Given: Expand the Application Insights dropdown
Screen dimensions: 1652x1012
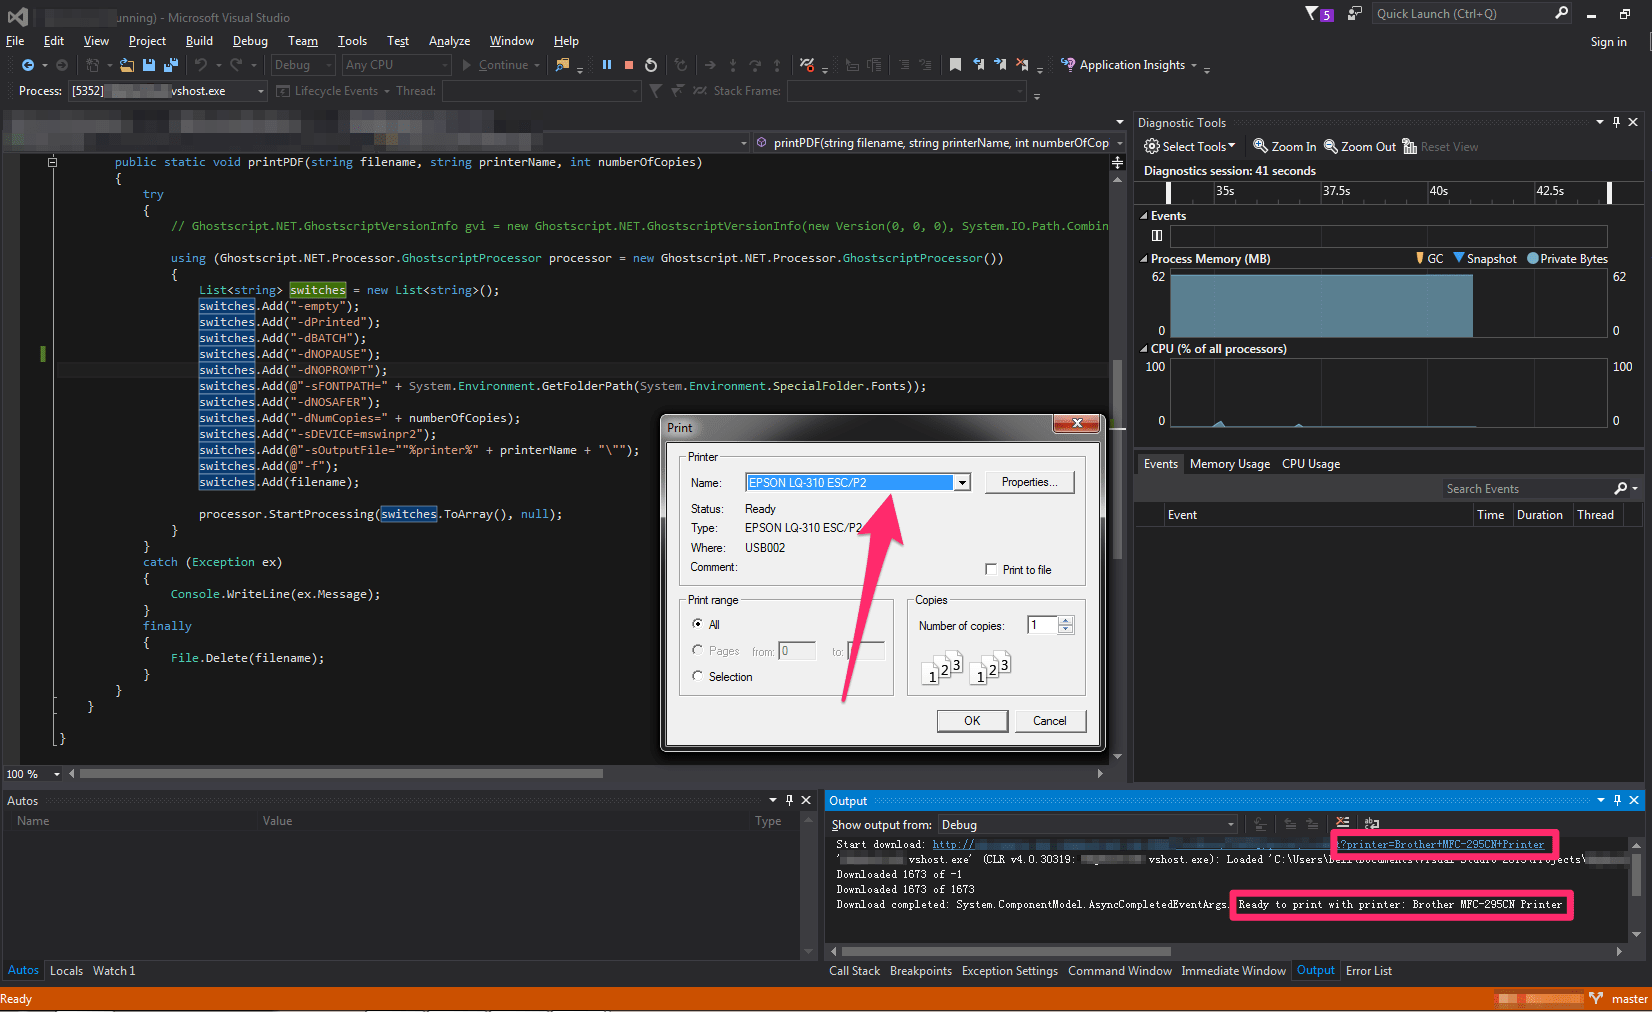Looking at the screenshot, I should [x=1194, y=65].
